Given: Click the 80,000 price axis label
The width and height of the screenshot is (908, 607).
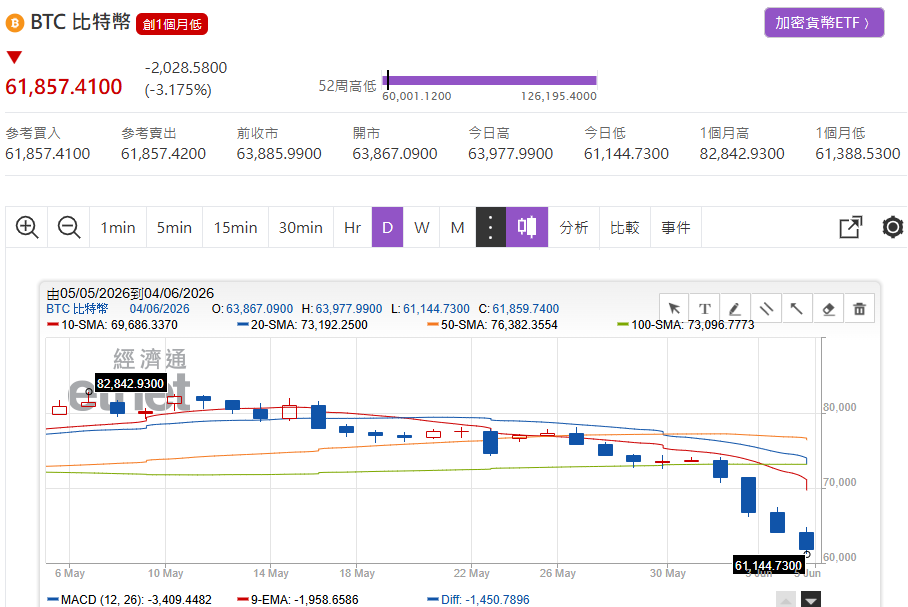Looking at the screenshot, I should tap(839, 407).
